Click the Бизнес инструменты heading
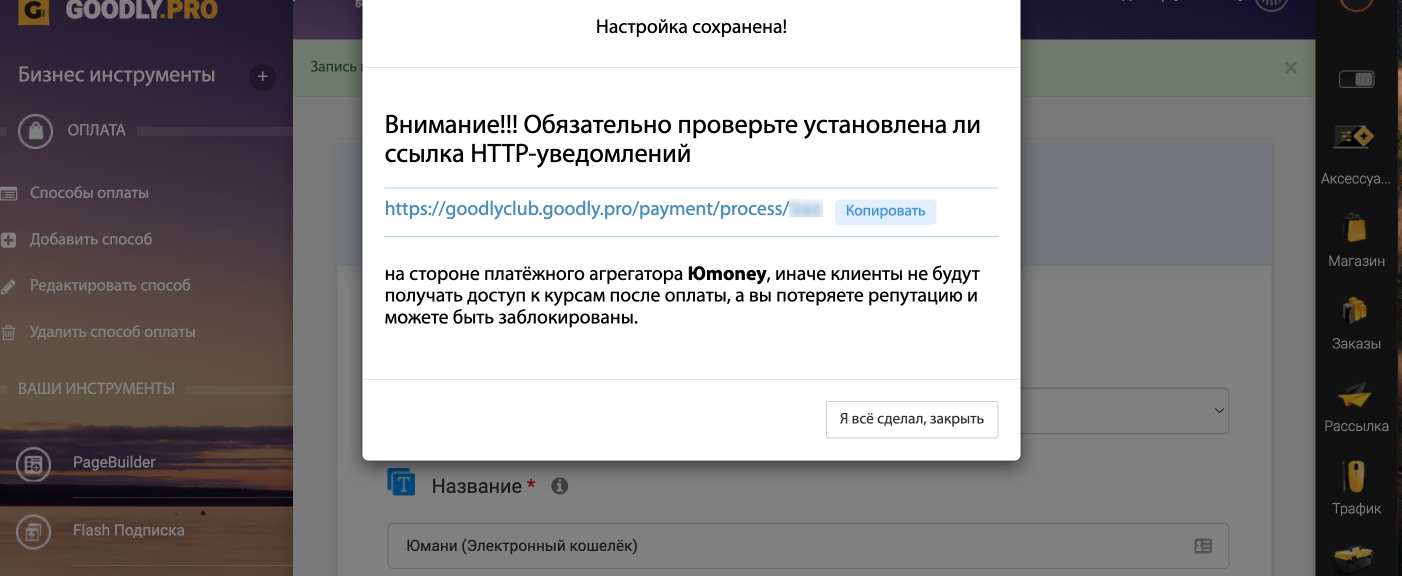This screenshot has height=576, width=1402. tap(116, 75)
